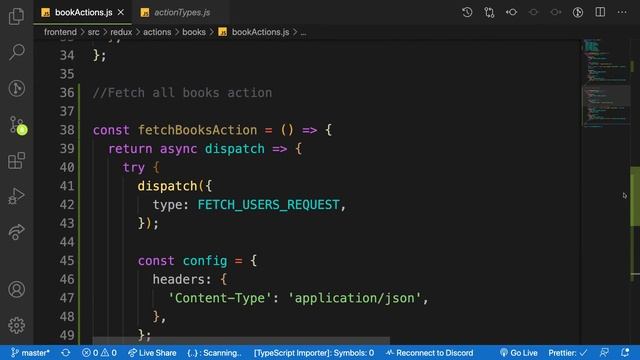640x360 pixels.
Task: Place cursor on FETCH_USERS_REQUEST
Action: click(269, 204)
